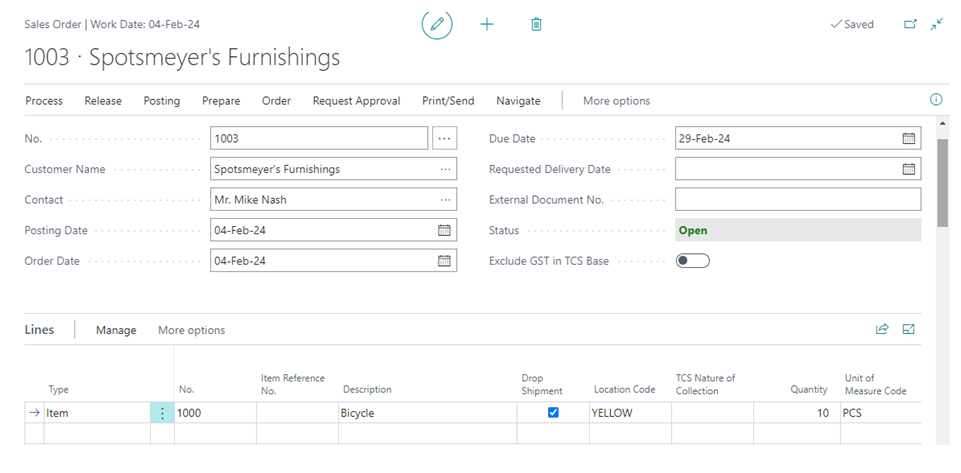Click the vertical page scrollbar
Screen dimensions: 961x473
point(943,184)
